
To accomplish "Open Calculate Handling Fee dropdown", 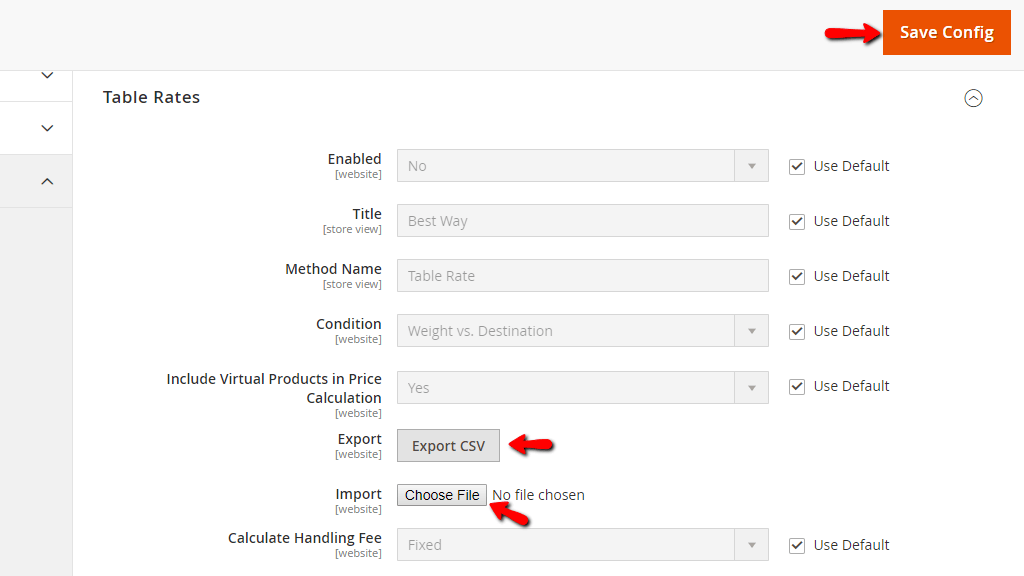I will [x=583, y=545].
